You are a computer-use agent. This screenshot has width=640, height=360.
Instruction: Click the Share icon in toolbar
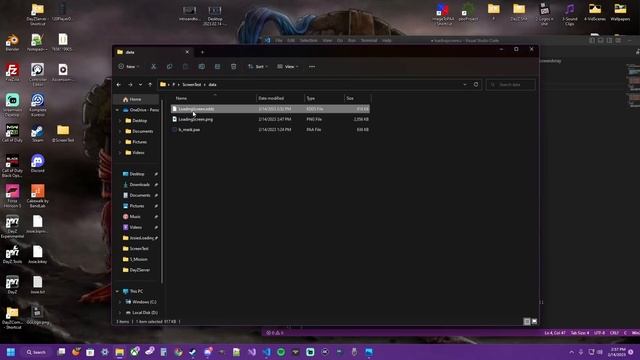(217, 67)
